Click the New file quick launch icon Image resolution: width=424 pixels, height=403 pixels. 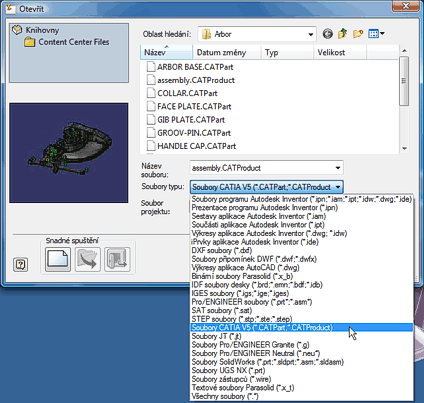coord(58,259)
